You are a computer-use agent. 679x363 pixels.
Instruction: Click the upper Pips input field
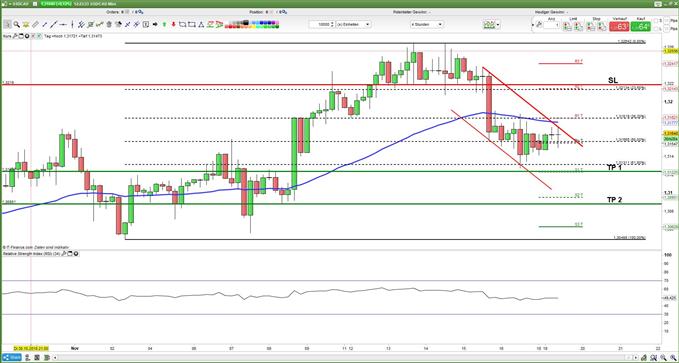point(666,21)
